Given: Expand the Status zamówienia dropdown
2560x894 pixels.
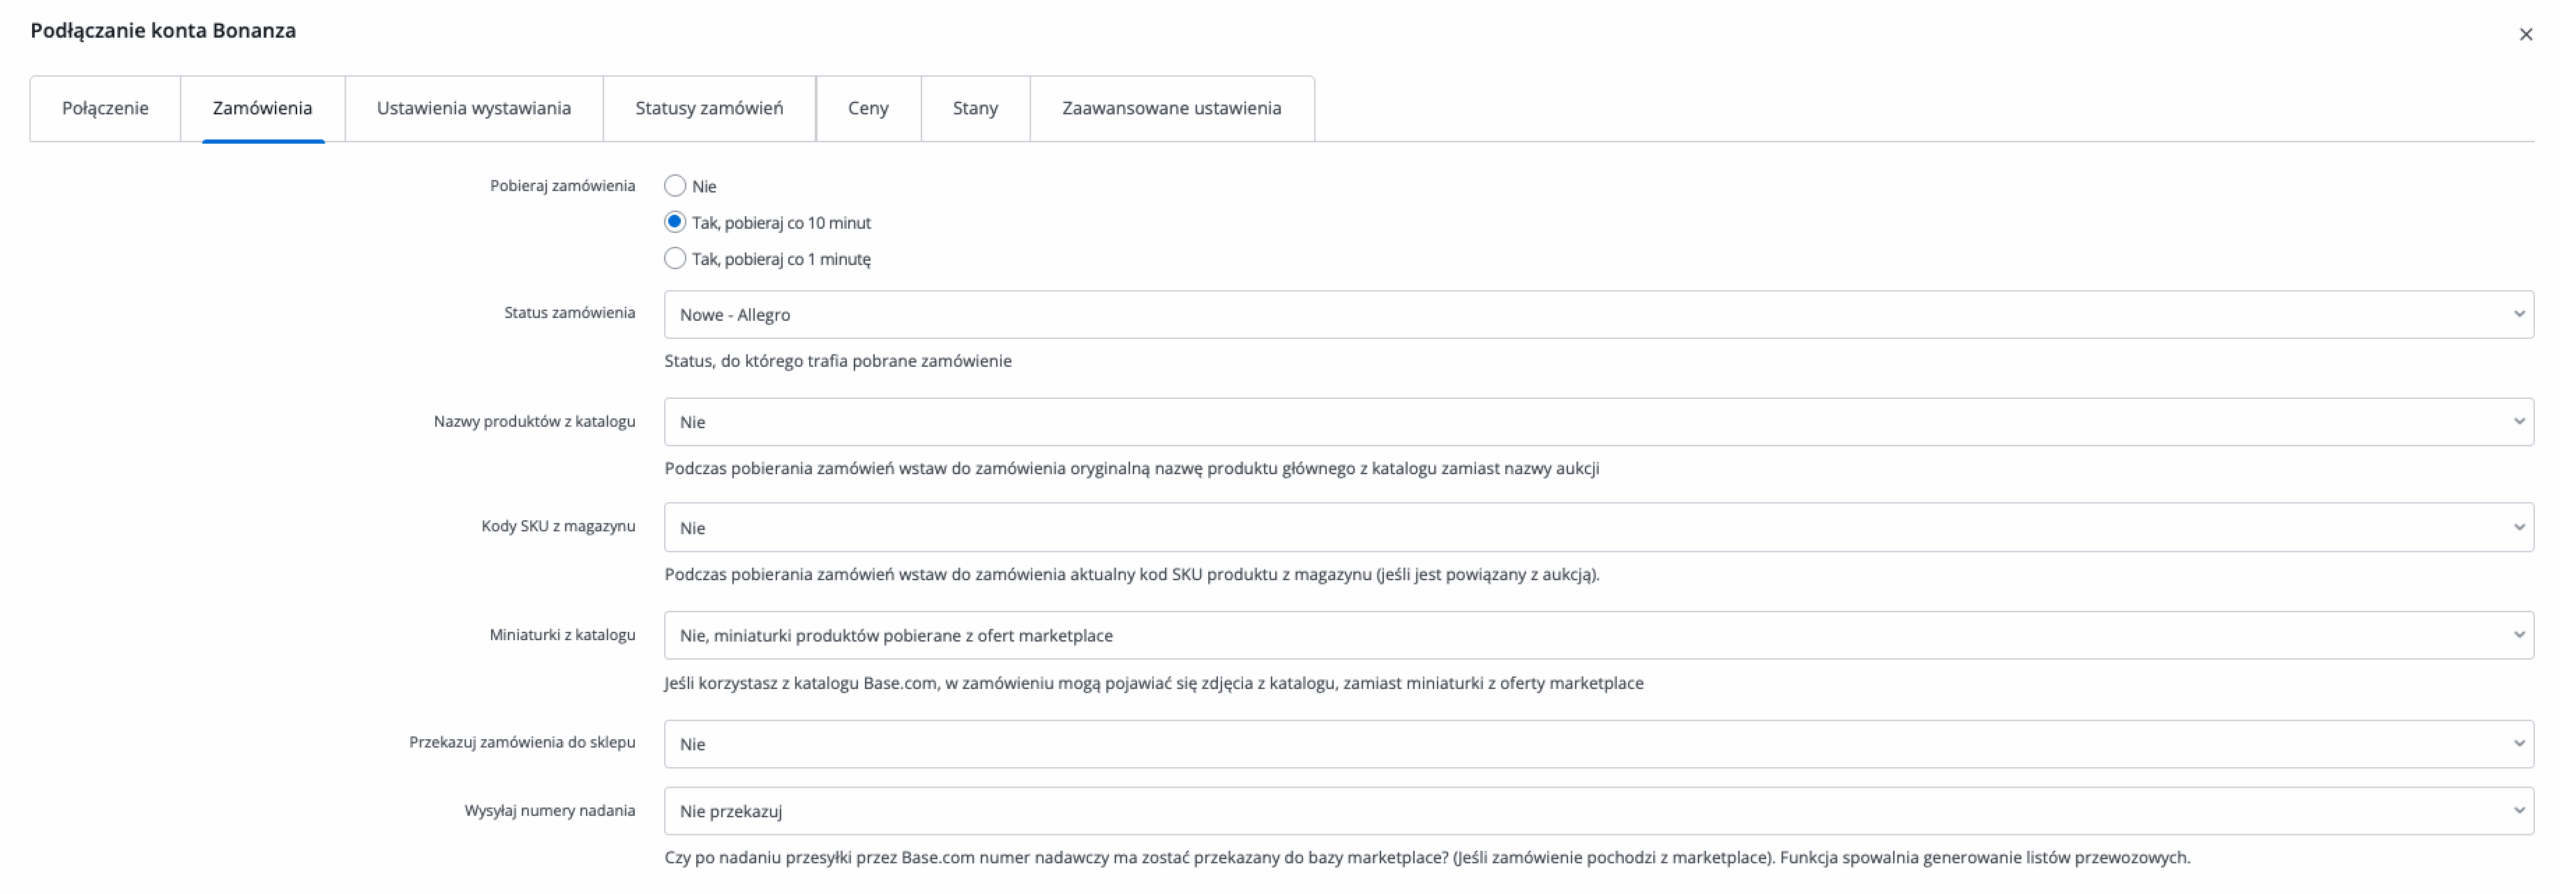Looking at the screenshot, I should [1598, 315].
